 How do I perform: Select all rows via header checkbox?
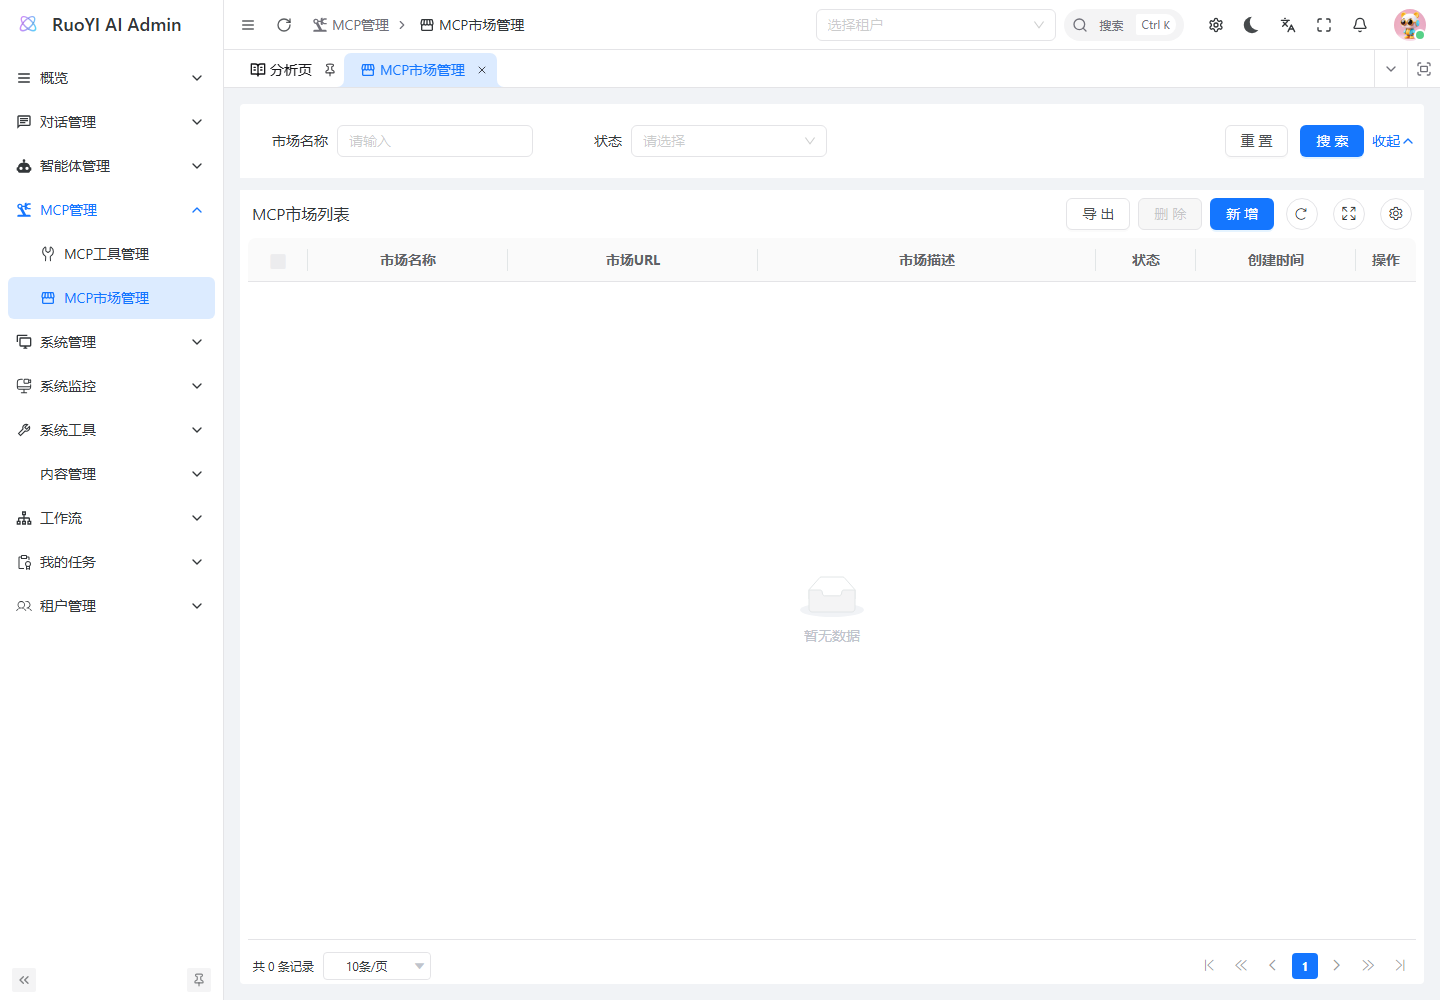point(278,261)
